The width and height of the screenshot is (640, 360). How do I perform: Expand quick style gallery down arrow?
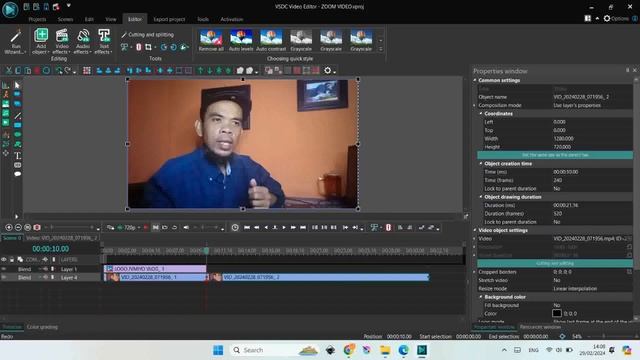(380, 40)
